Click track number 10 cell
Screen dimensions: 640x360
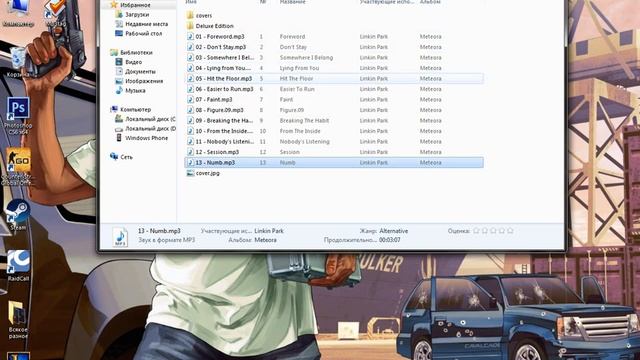[262, 131]
